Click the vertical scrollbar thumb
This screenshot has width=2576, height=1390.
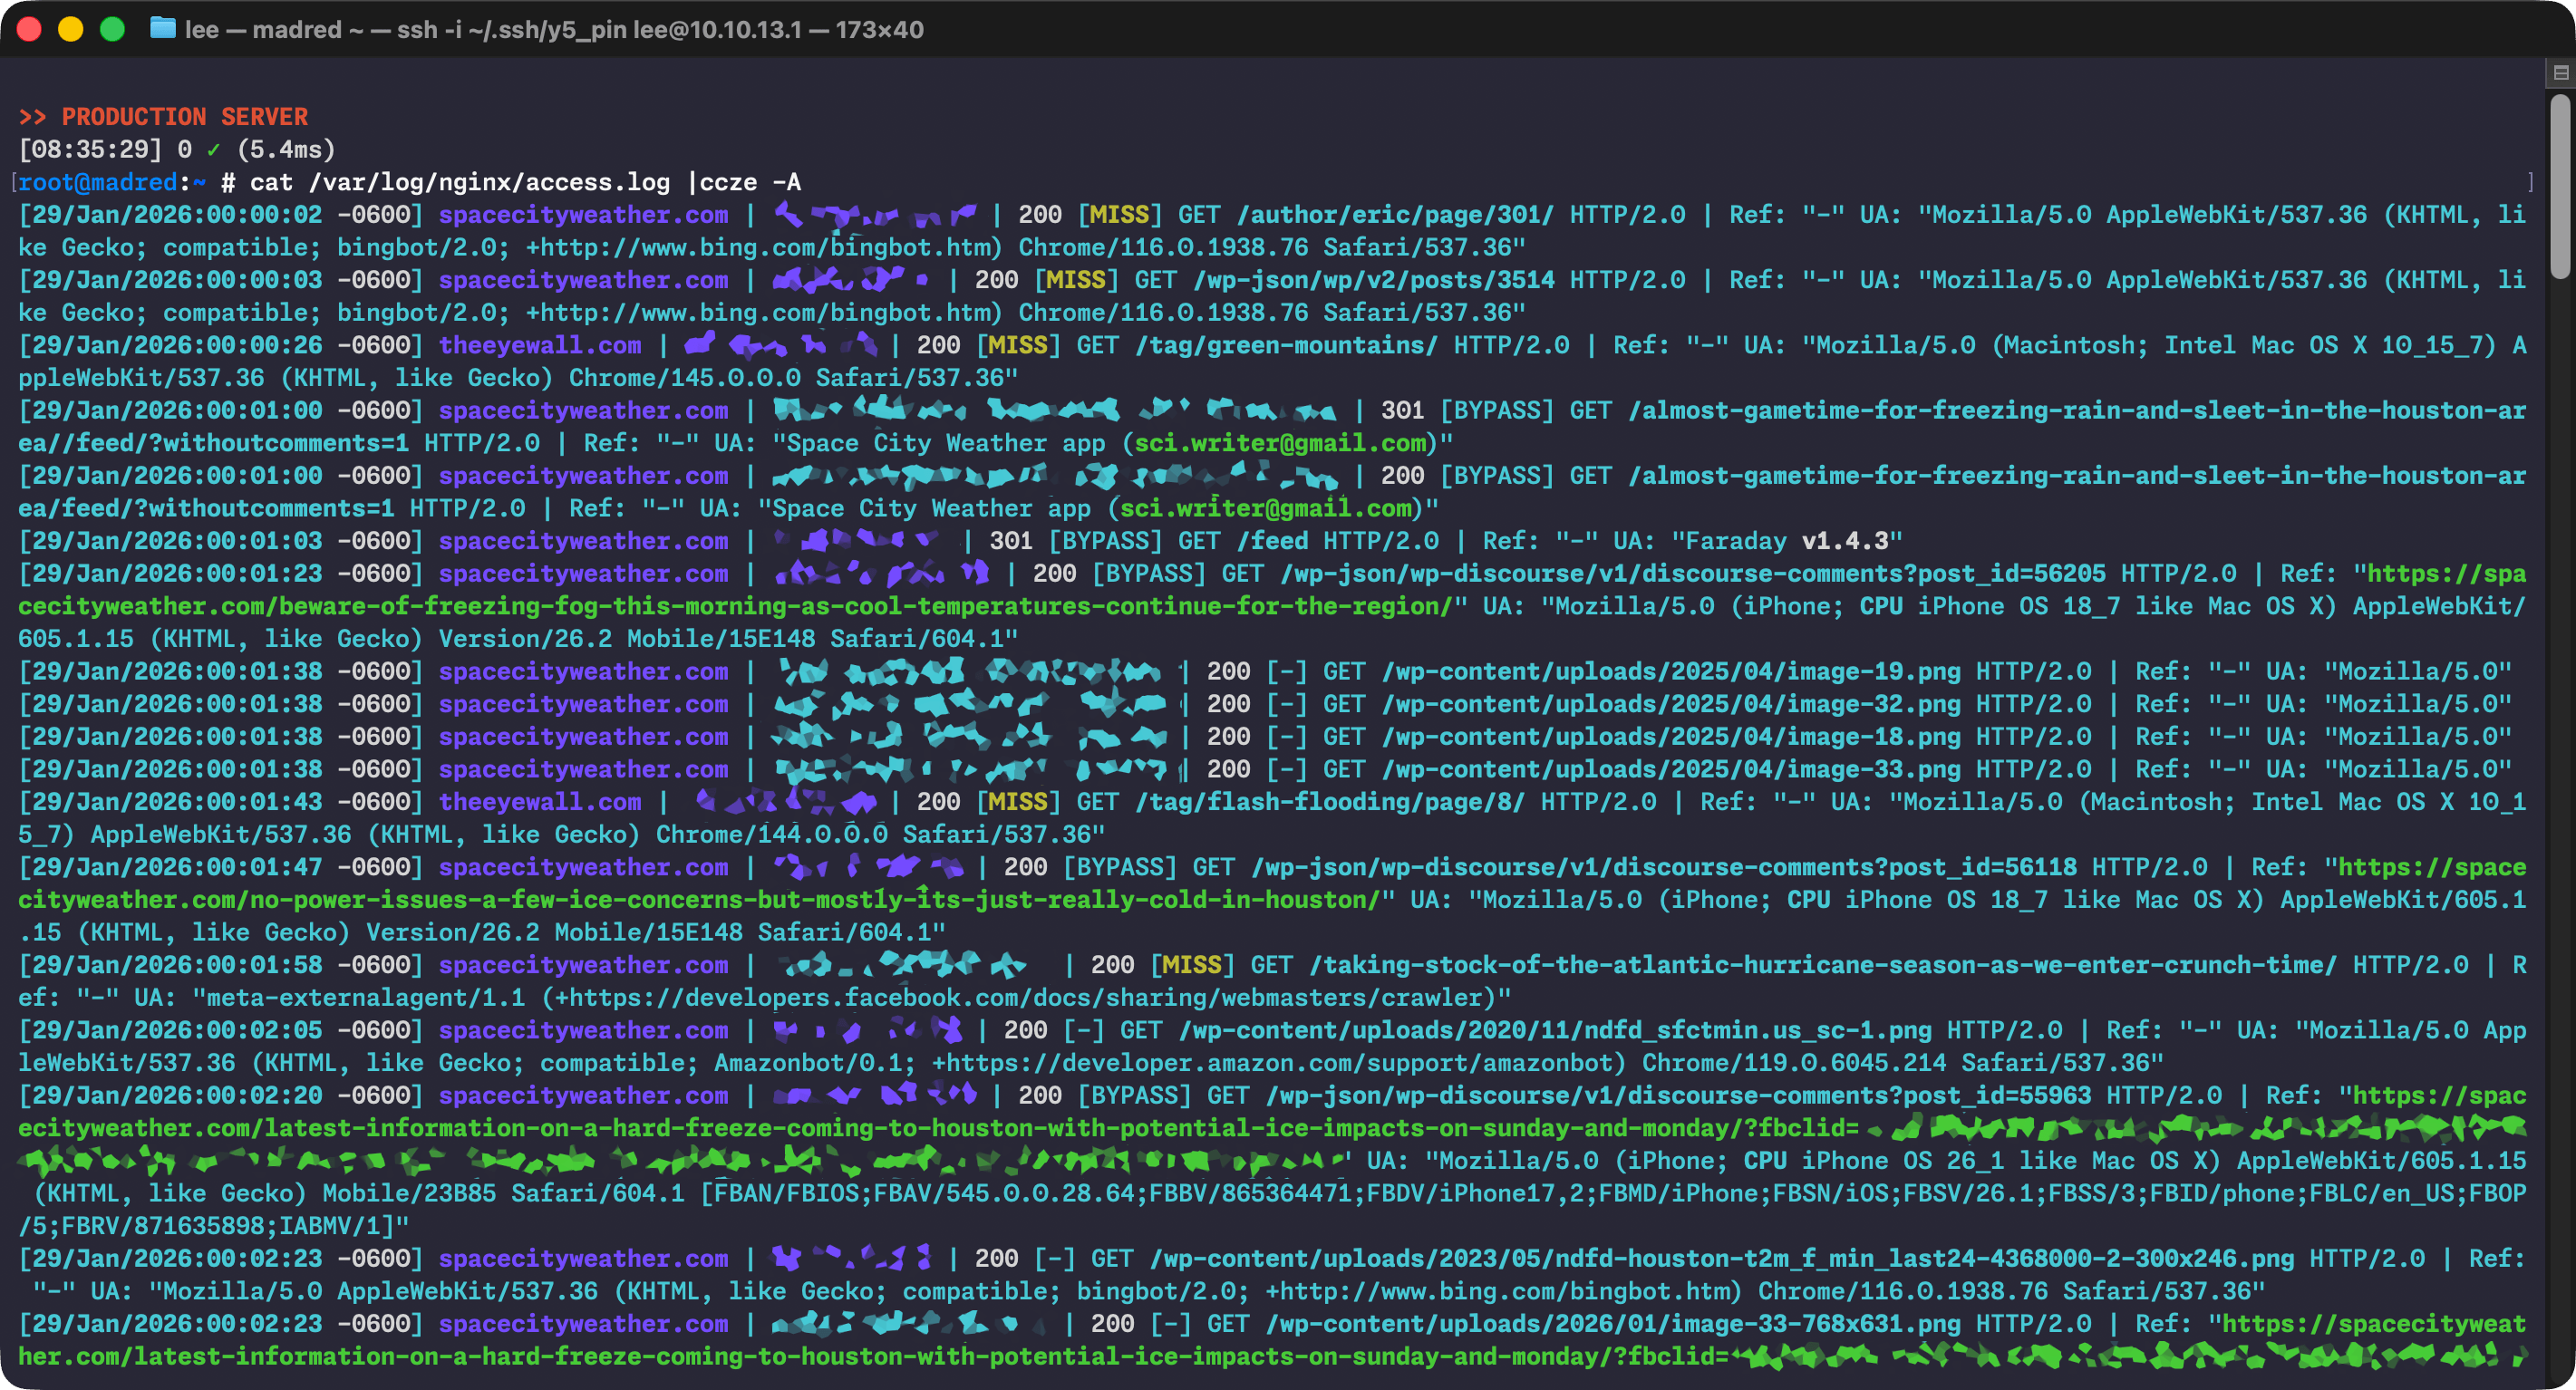point(2560,185)
